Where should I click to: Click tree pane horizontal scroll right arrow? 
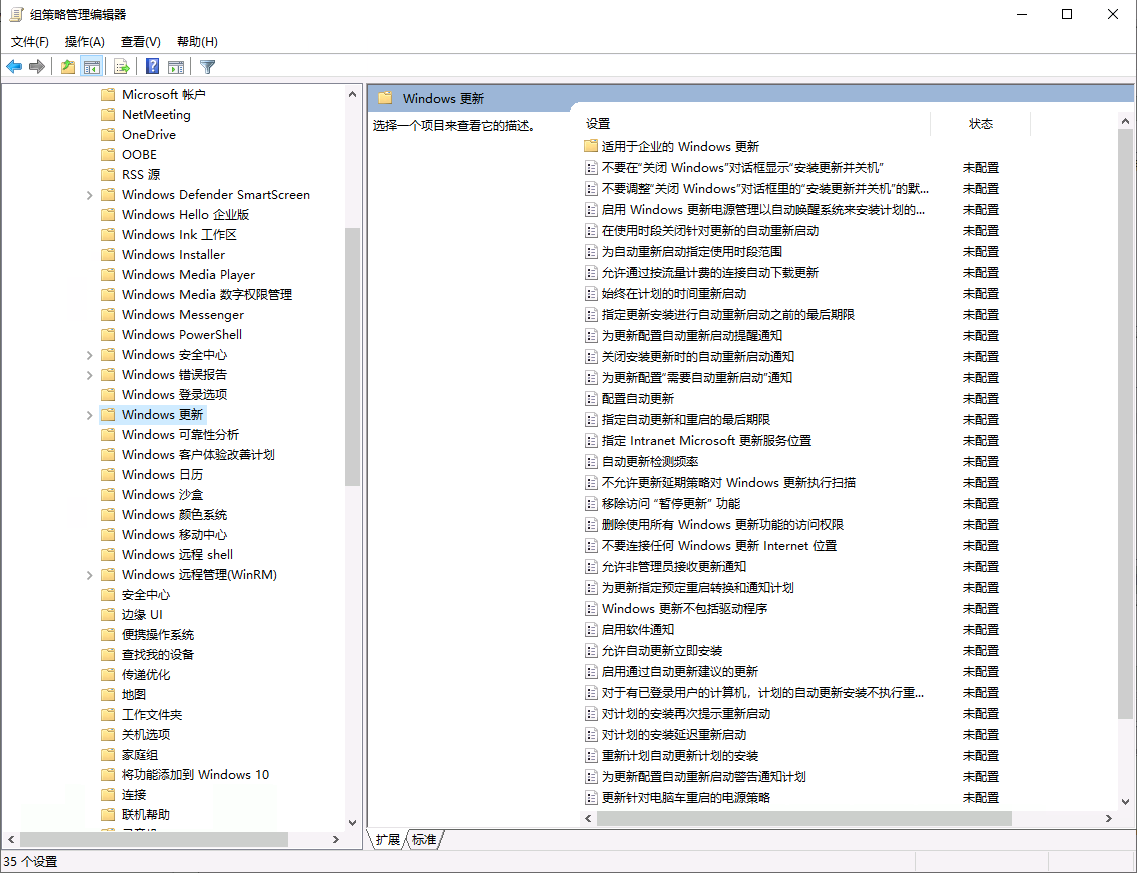pos(336,840)
